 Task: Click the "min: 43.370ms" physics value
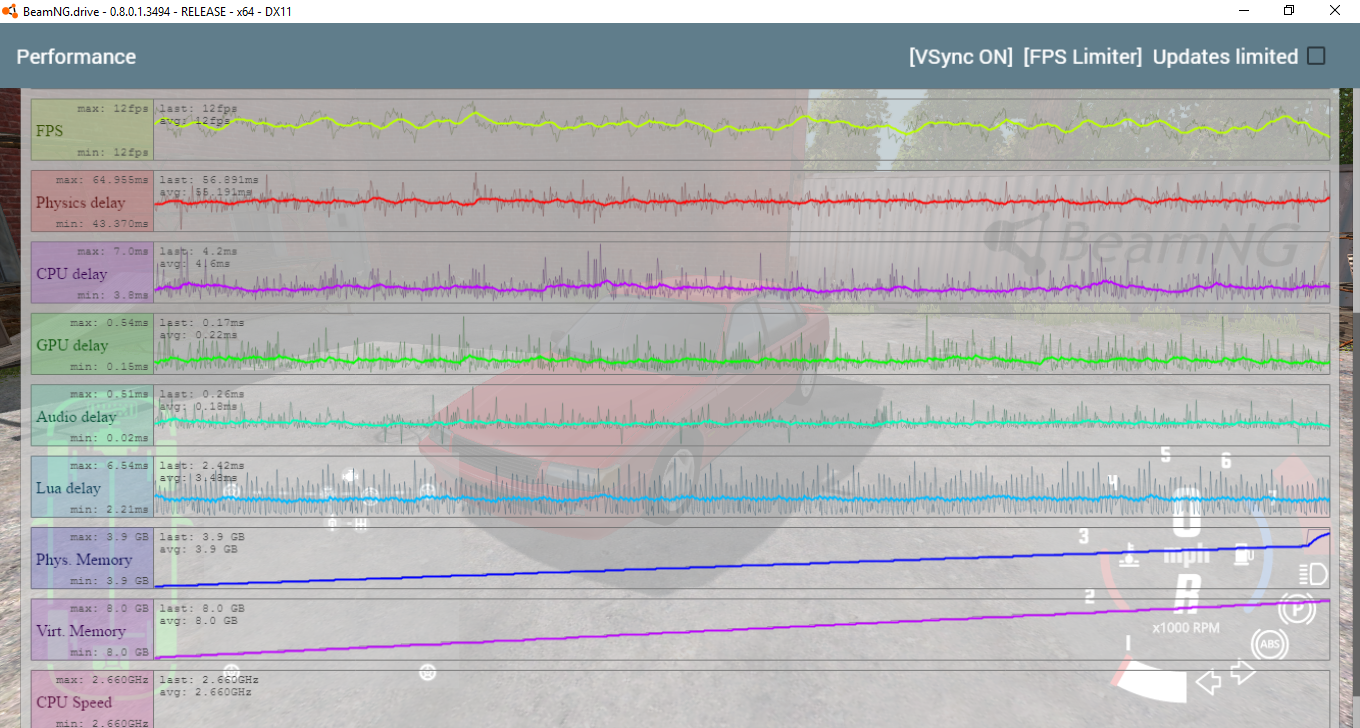pyautogui.click(x=102, y=224)
